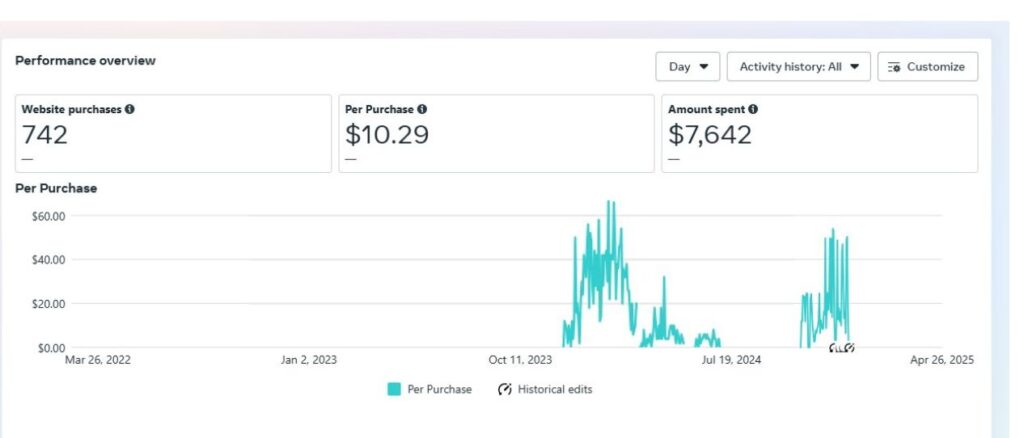Click the Amount spent info icon

753,110
